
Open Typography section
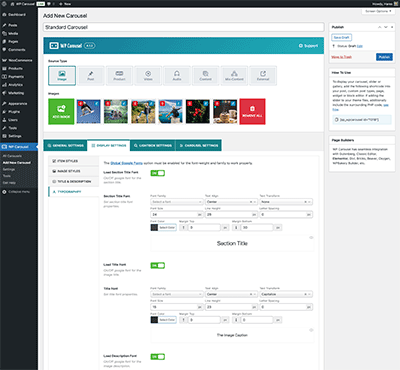(x=74, y=192)
